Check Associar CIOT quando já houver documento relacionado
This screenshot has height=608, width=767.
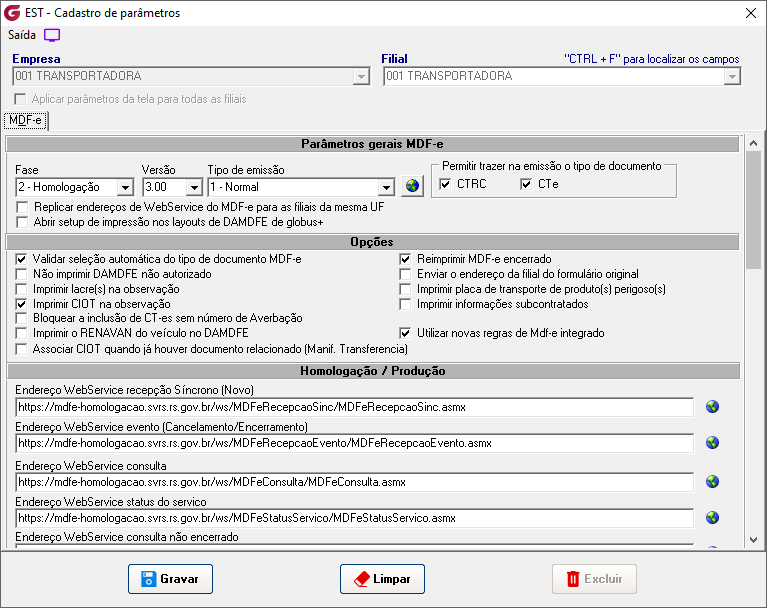click(21, 349)
